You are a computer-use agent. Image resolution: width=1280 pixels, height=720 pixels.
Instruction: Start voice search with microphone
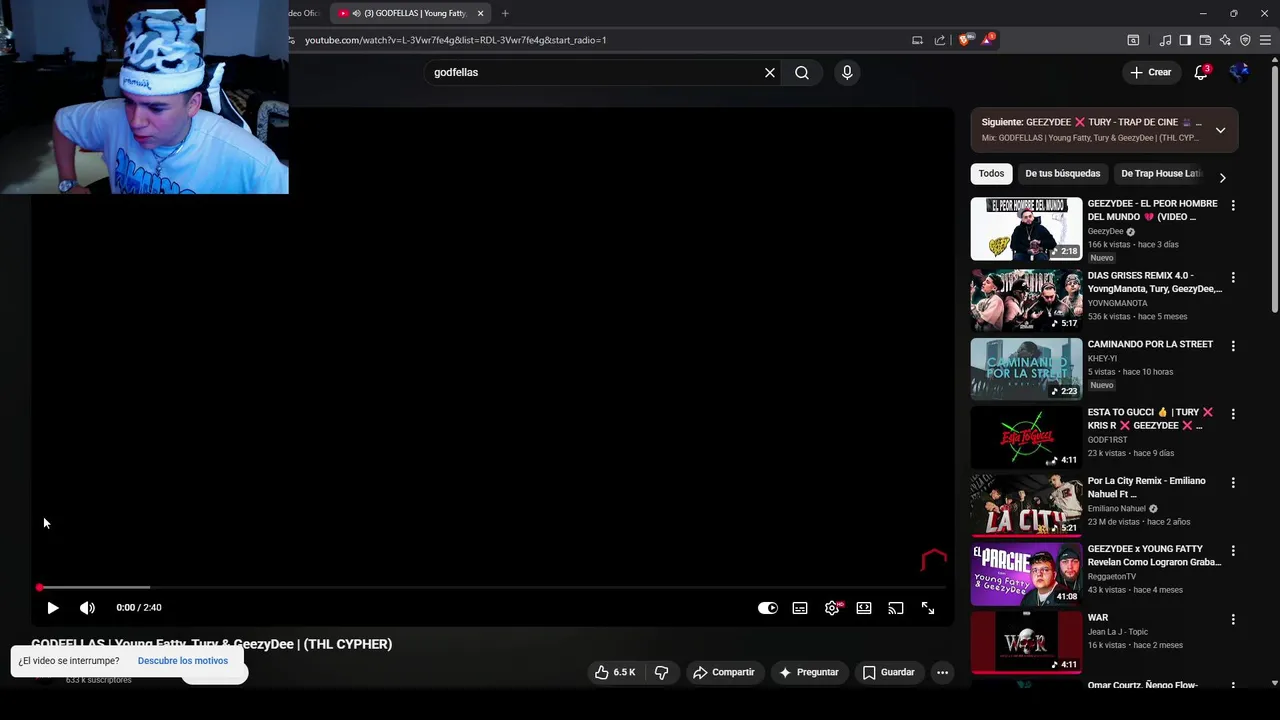[847, 72]
